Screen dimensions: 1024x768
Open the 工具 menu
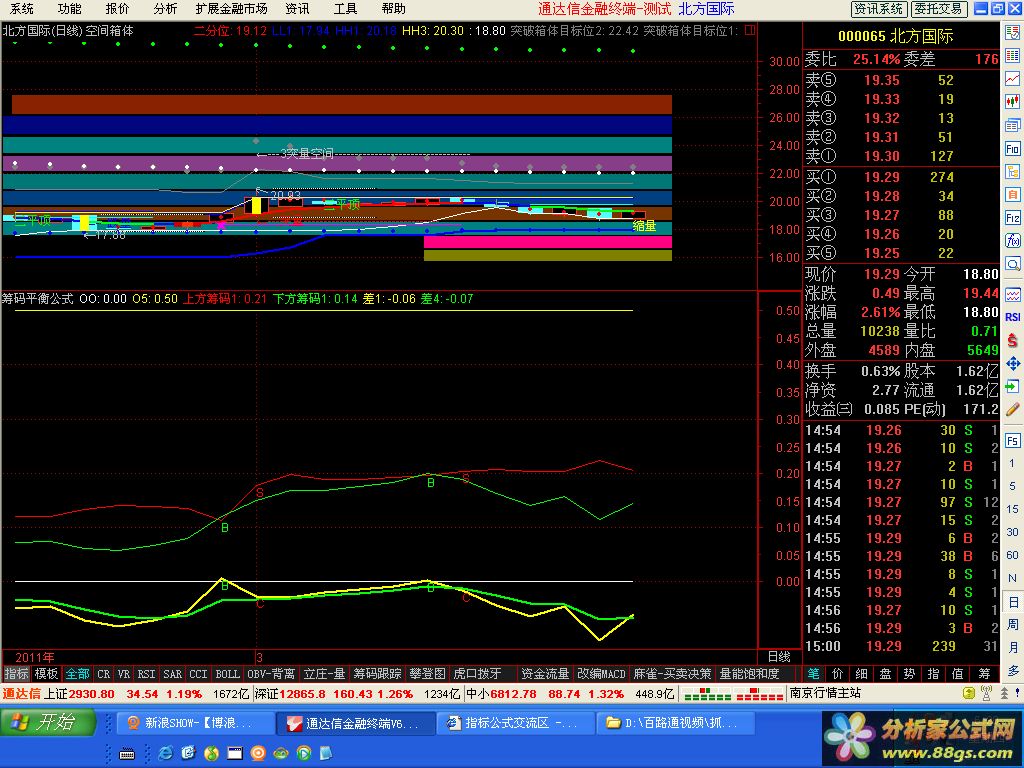coord(345,8)
